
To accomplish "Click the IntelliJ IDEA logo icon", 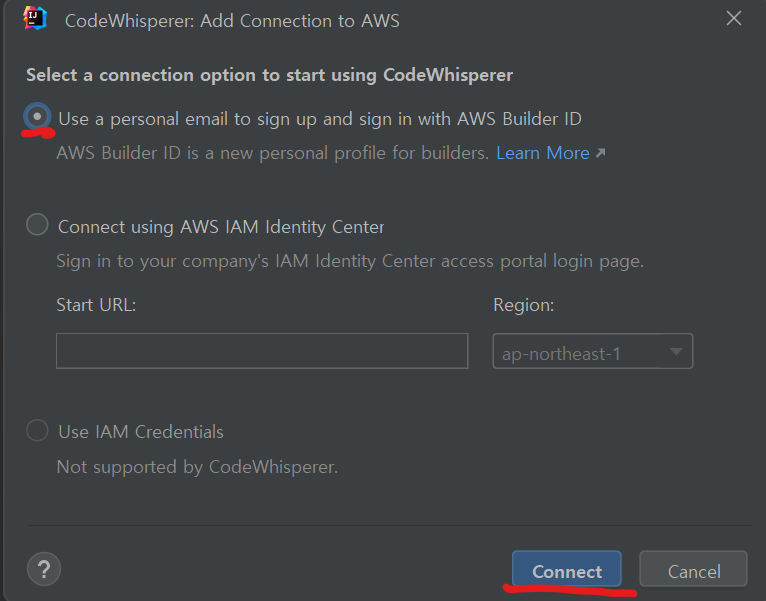I will (x=35, y=19).
